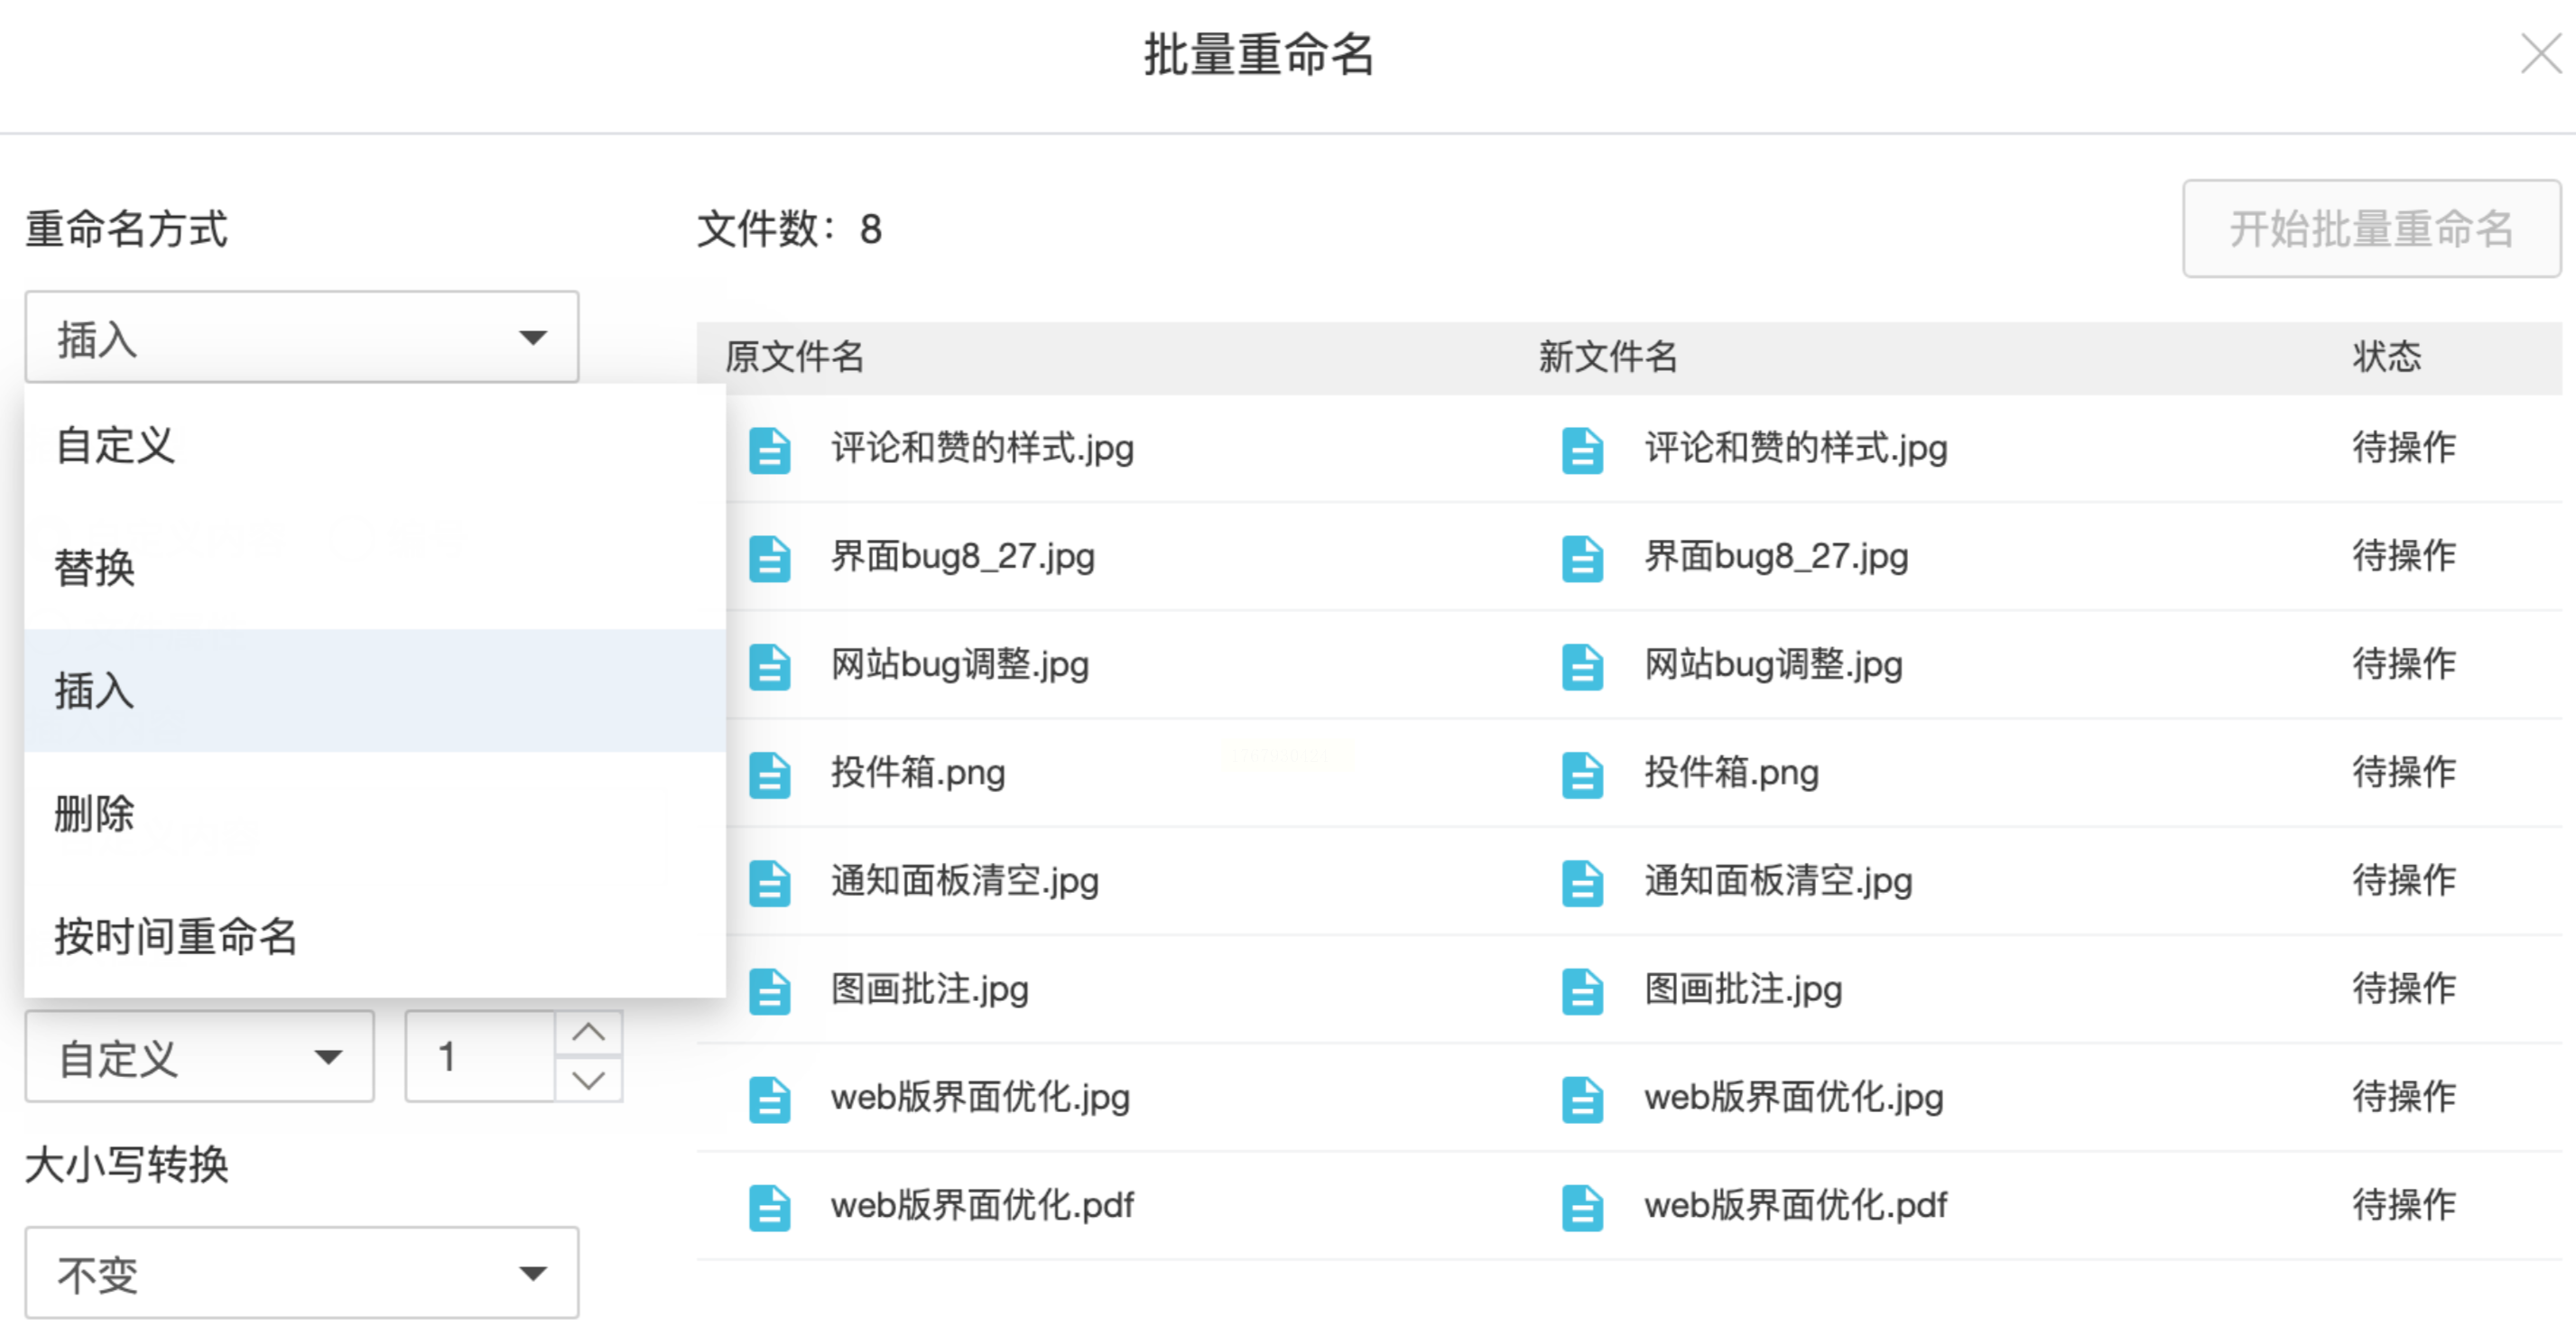Image resolution: width=2576 pixels, height=1327 pixels.
Task: Click file icon beside original 评论和赞的样式.jpg
Action: coord(769,449)
